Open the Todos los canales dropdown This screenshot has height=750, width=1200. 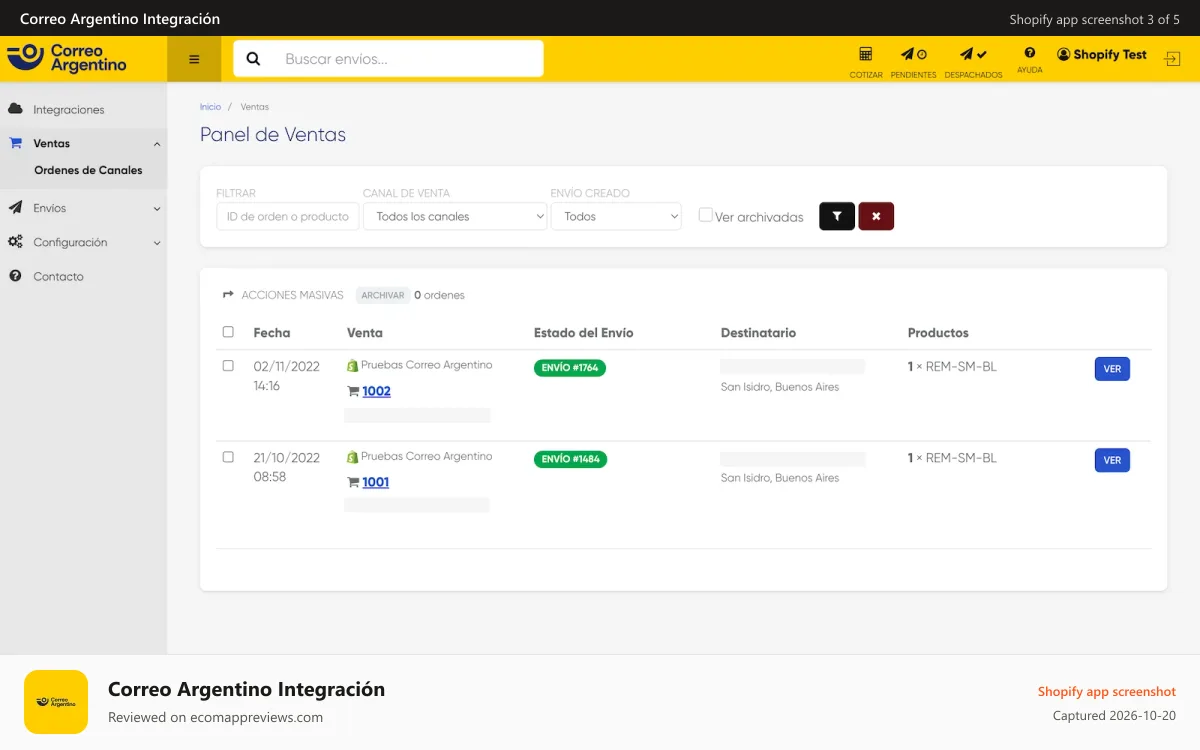click(455, 216)
